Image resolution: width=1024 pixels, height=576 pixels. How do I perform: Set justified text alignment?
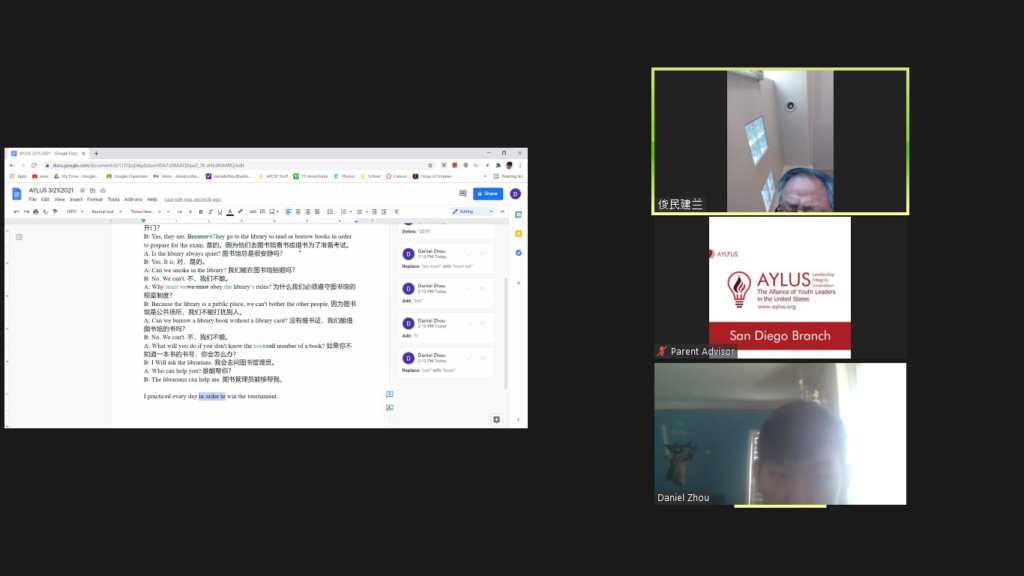coord(317,212)
